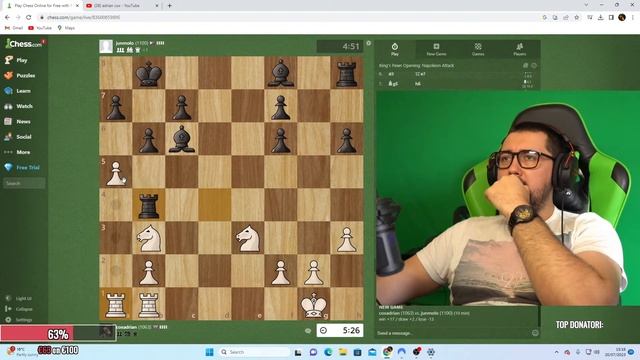The width and height of the screenshot is (640, 360).
Task: Click opponent username above the board
Action: click(124, 43)
